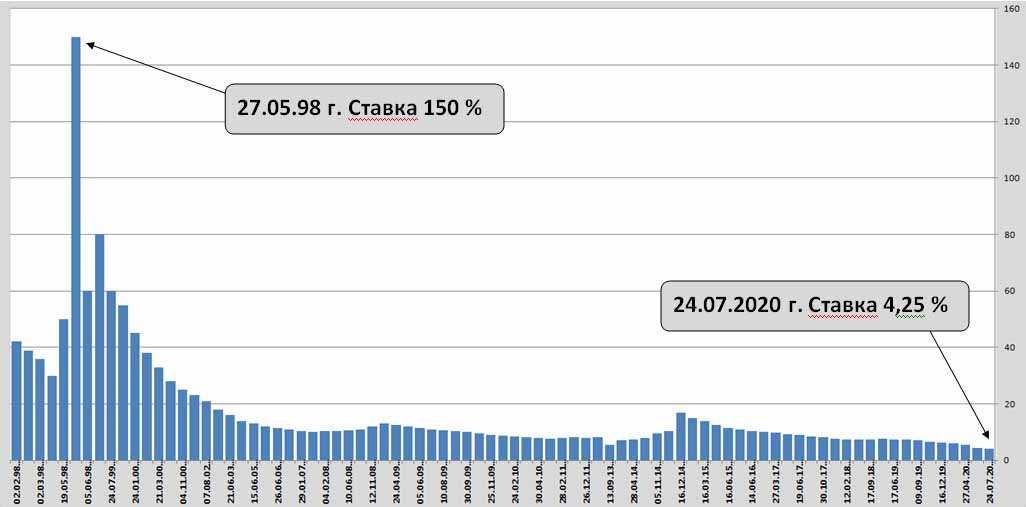The height and width of the screenshot is (507, 1026).
Task: Click the x-axis date label 16.06.15
Action: (728, 483)
